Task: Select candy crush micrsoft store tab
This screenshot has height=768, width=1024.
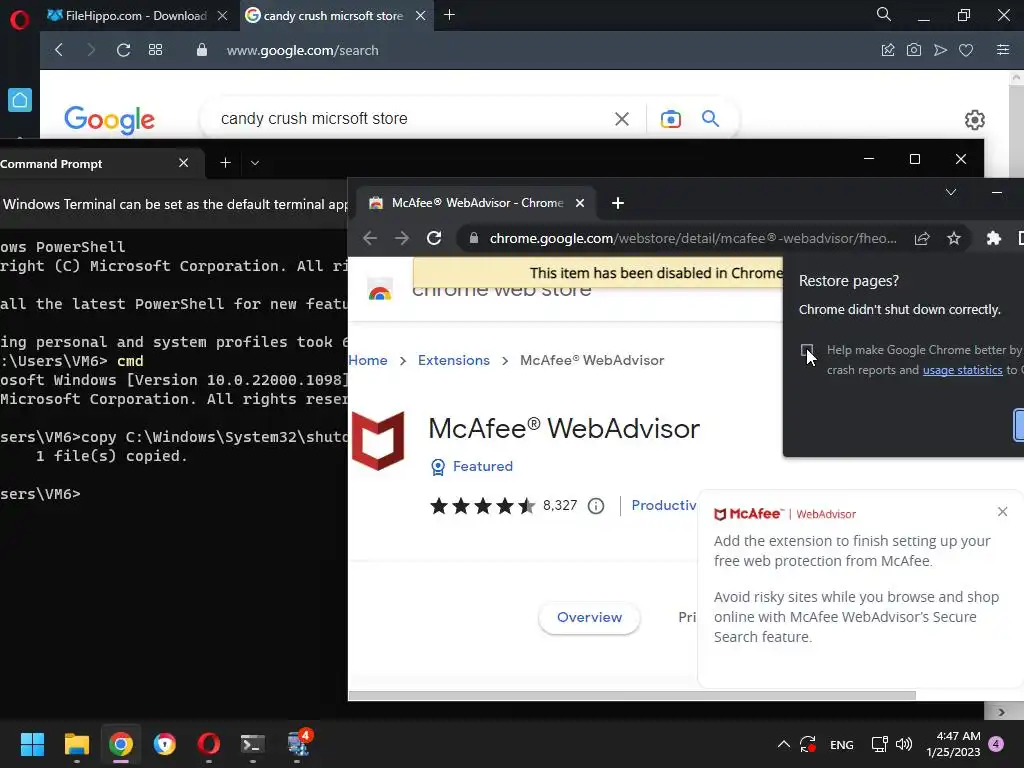Action: [334, 16]
